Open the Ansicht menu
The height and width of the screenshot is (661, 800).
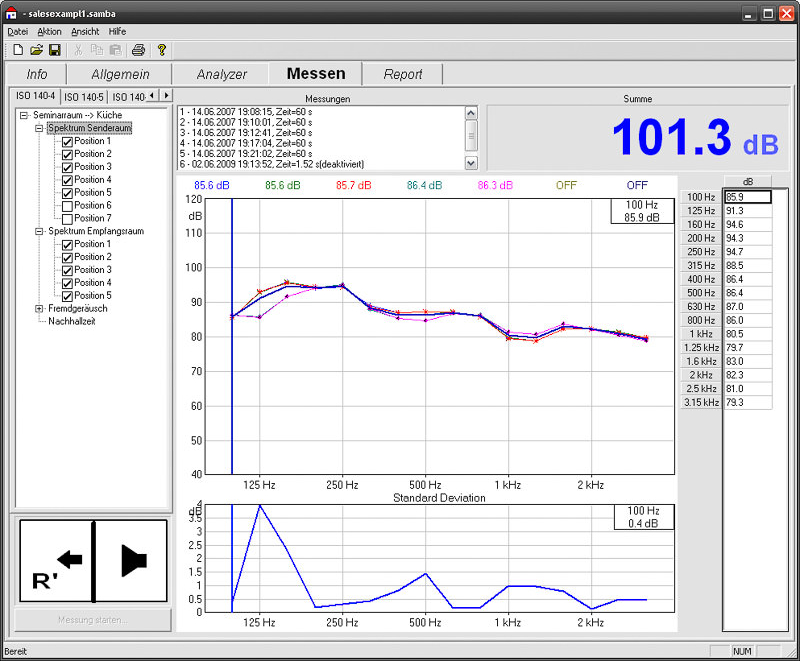[85, 32]
